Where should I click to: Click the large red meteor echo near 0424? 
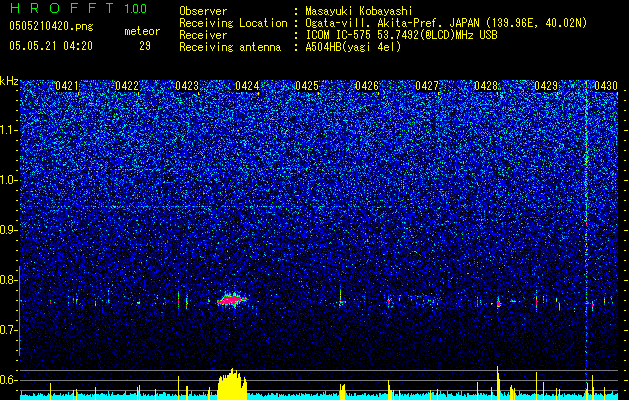point(232,300)
